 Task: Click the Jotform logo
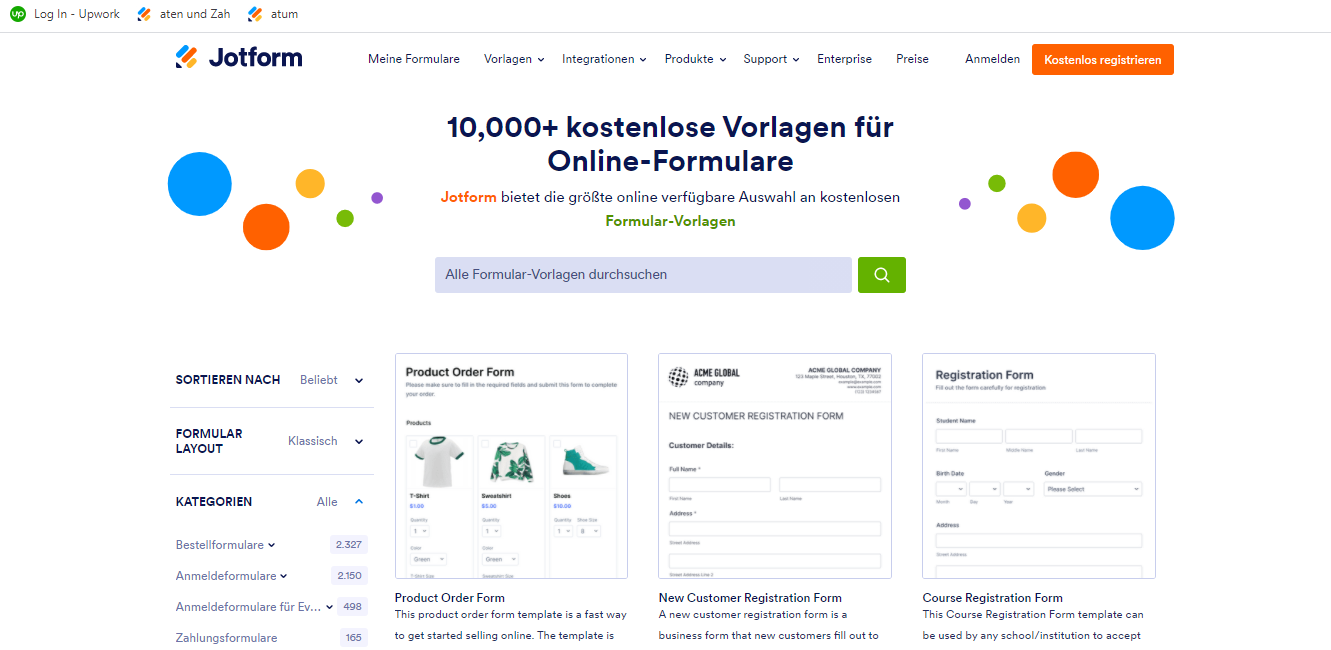238,58
